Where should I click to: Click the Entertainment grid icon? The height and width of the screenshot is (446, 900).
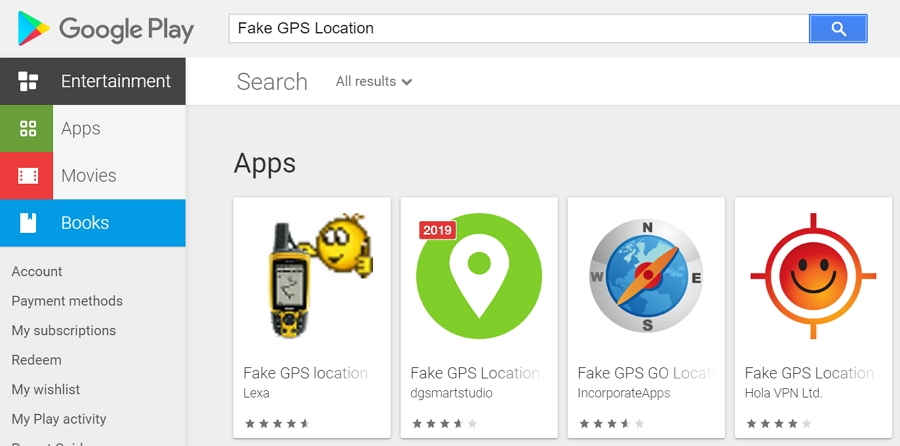(28, 81)
